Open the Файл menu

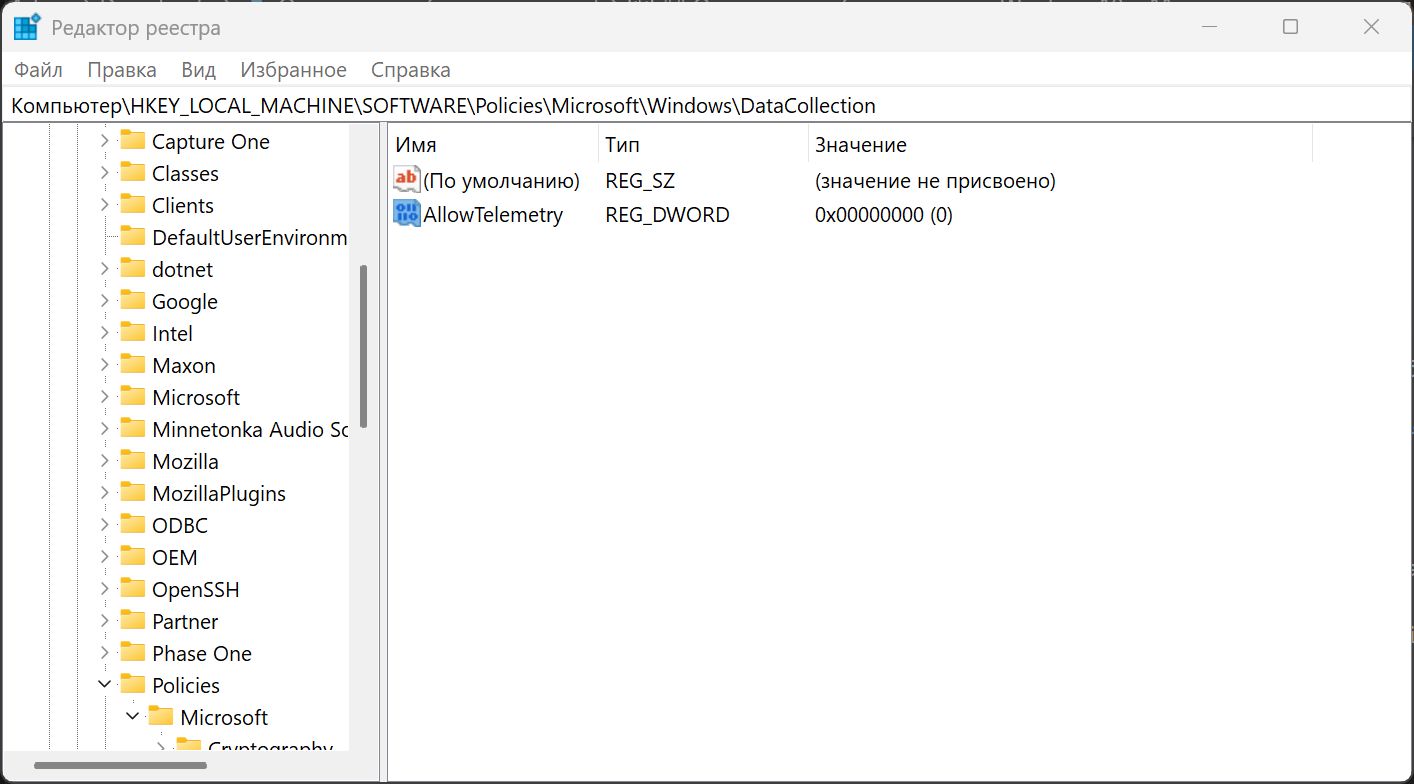39,70
